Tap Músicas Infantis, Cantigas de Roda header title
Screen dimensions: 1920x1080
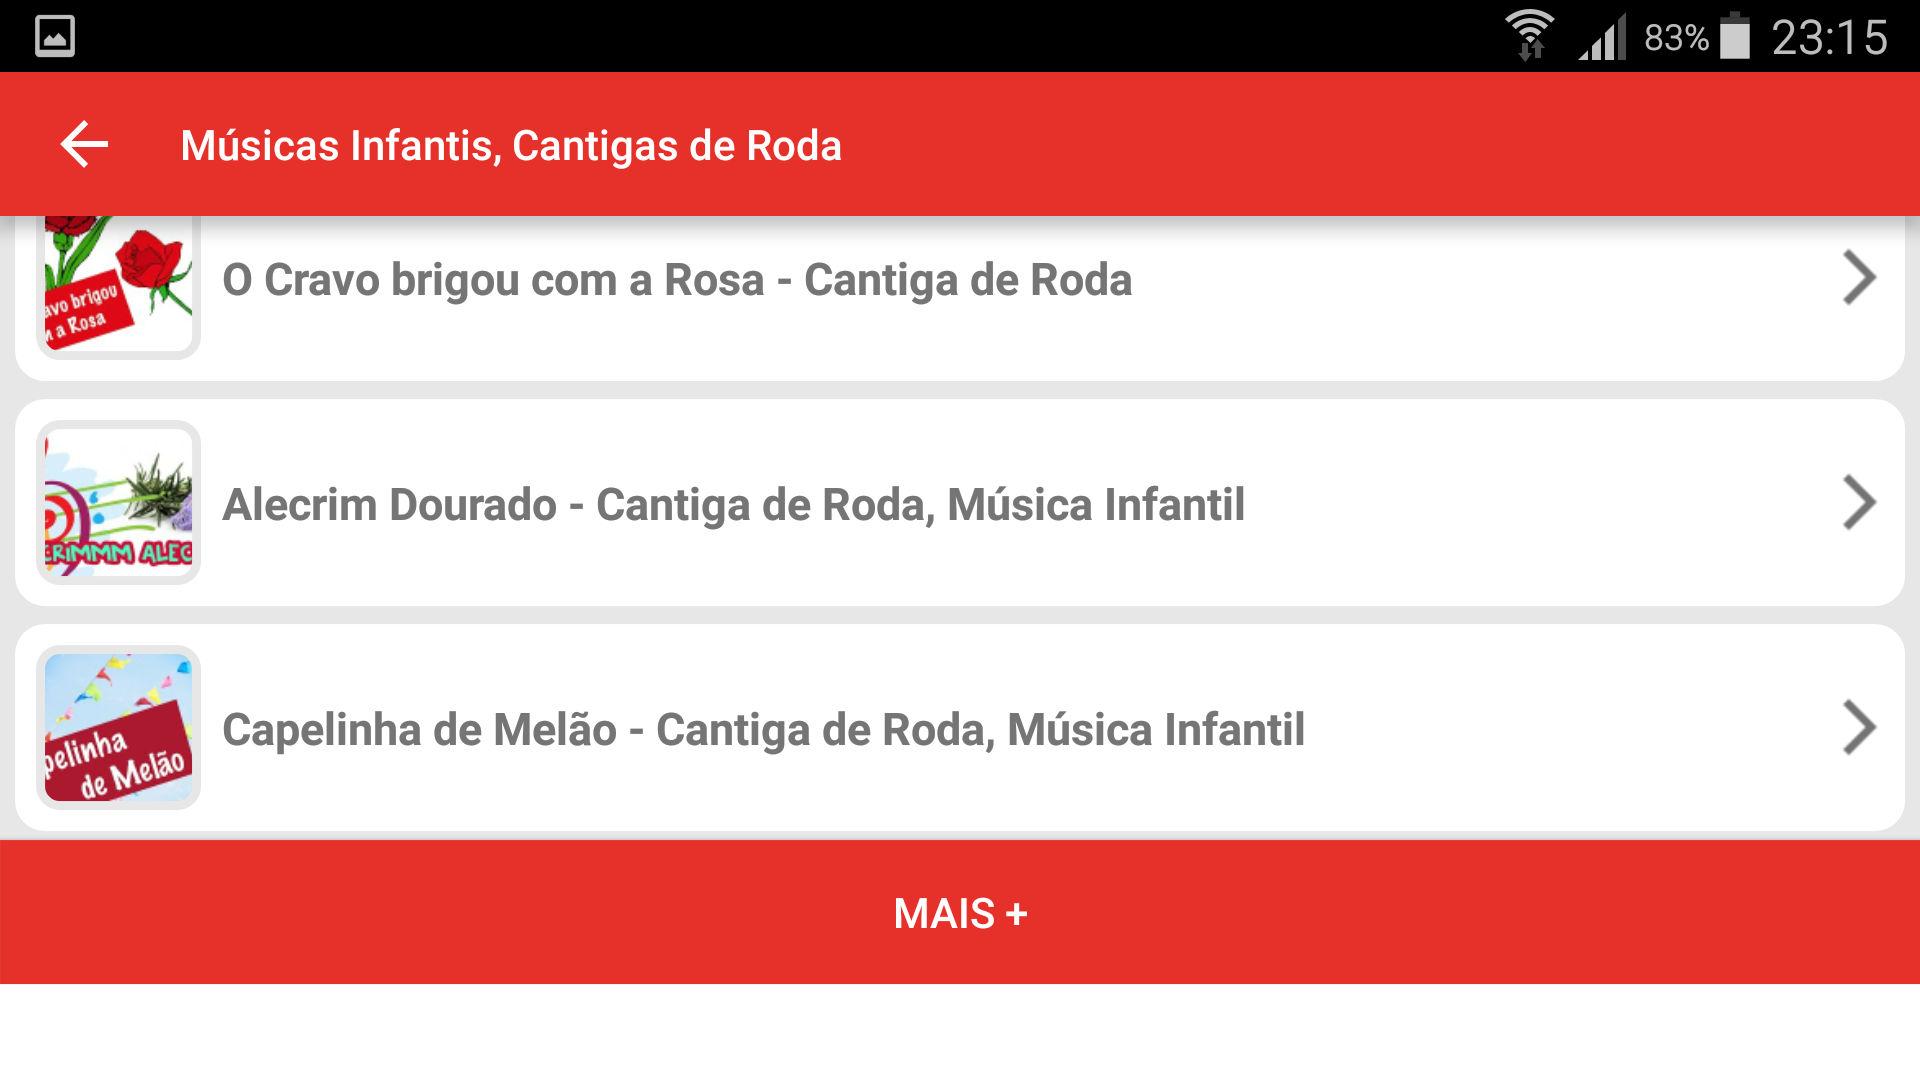tap(511, 146)
